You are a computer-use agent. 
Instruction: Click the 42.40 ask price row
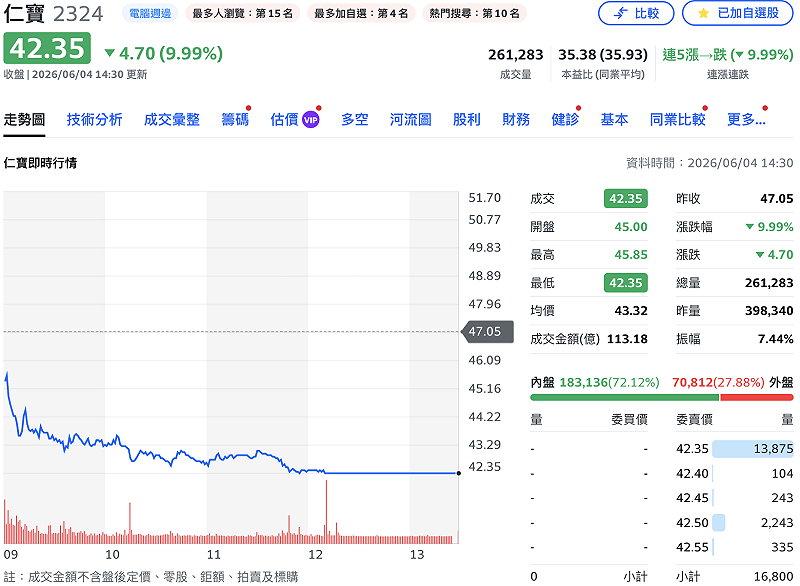pyautogui.click(x=735, y=473)
